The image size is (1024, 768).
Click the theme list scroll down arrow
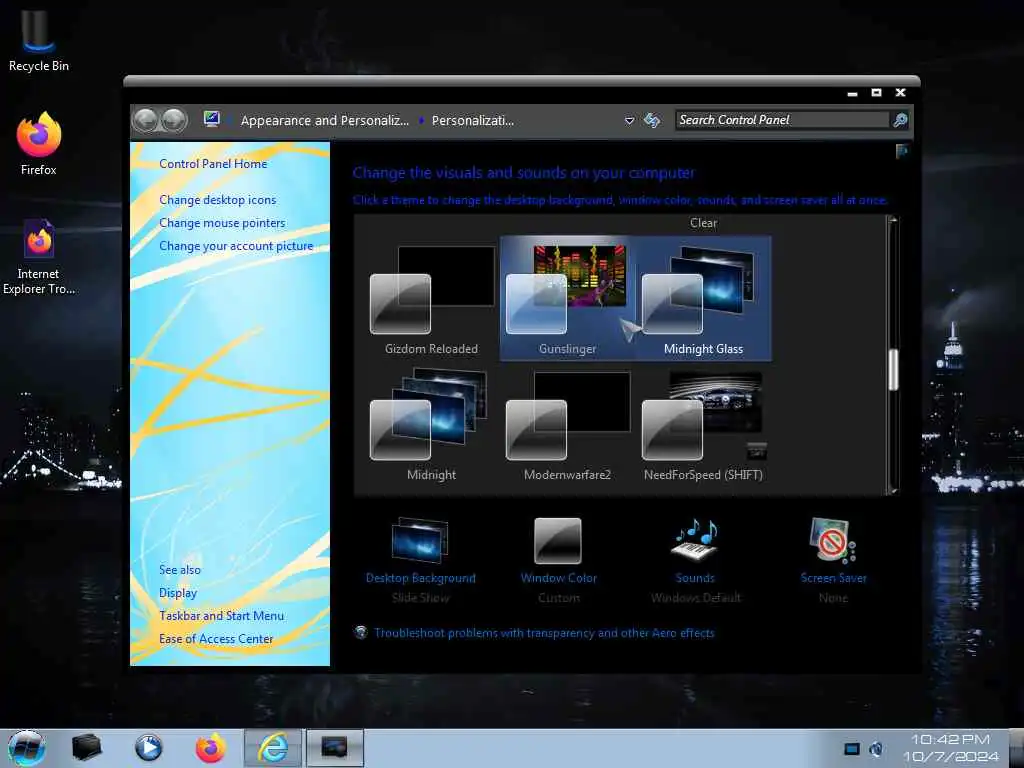(893, 490)
